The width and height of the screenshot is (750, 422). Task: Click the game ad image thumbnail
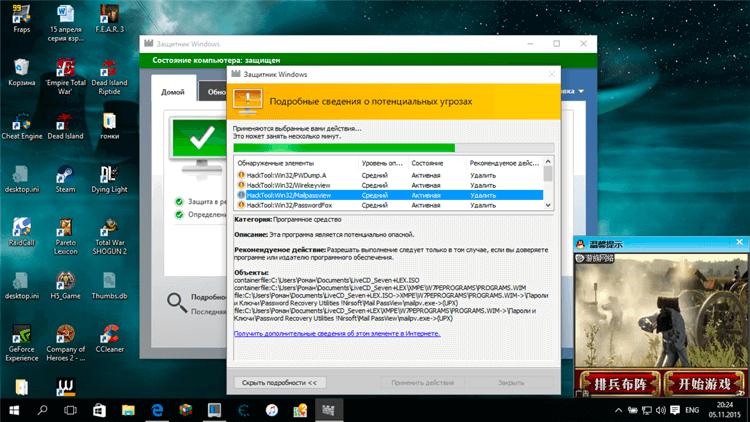tap(661, 311)
